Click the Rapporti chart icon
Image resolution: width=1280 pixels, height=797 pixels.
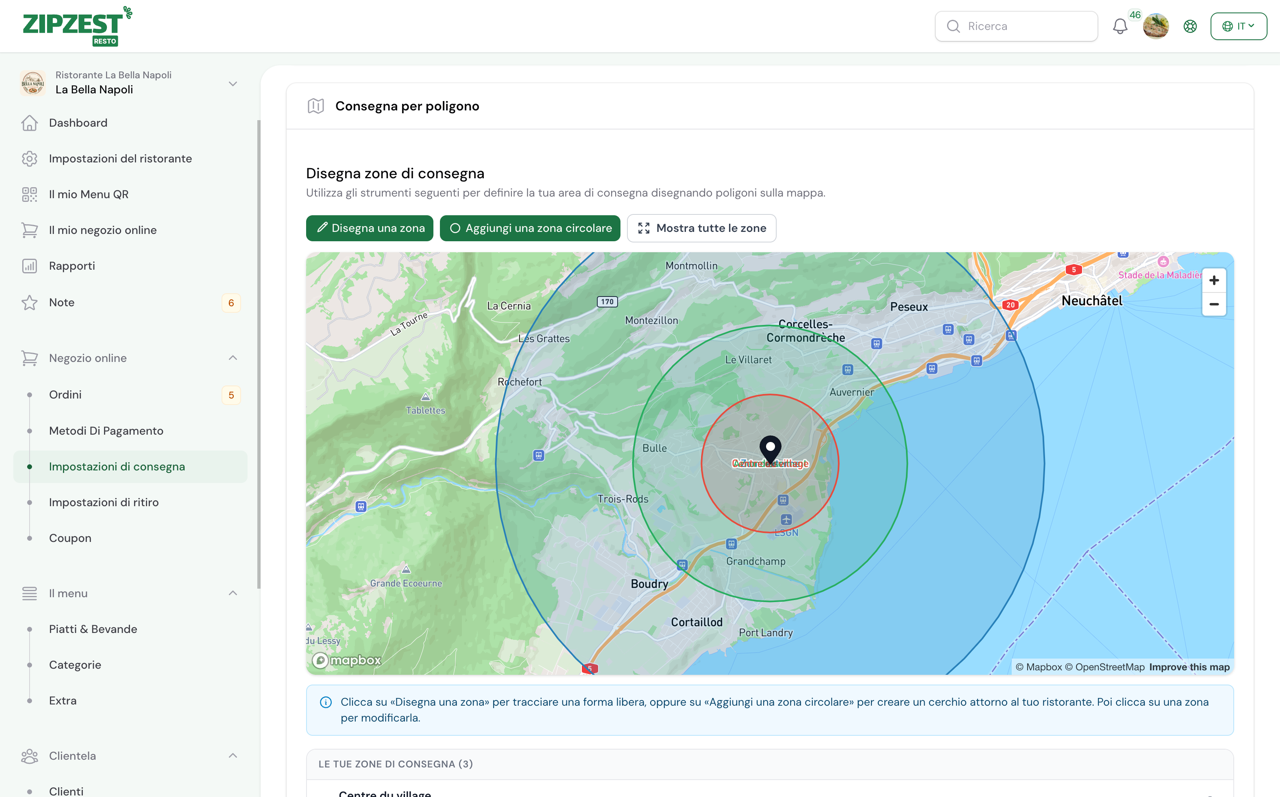coord(30,266)
